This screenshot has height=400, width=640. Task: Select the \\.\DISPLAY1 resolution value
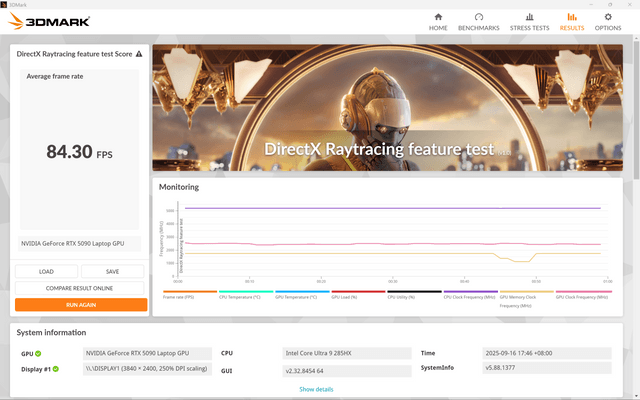coord(147,369)
